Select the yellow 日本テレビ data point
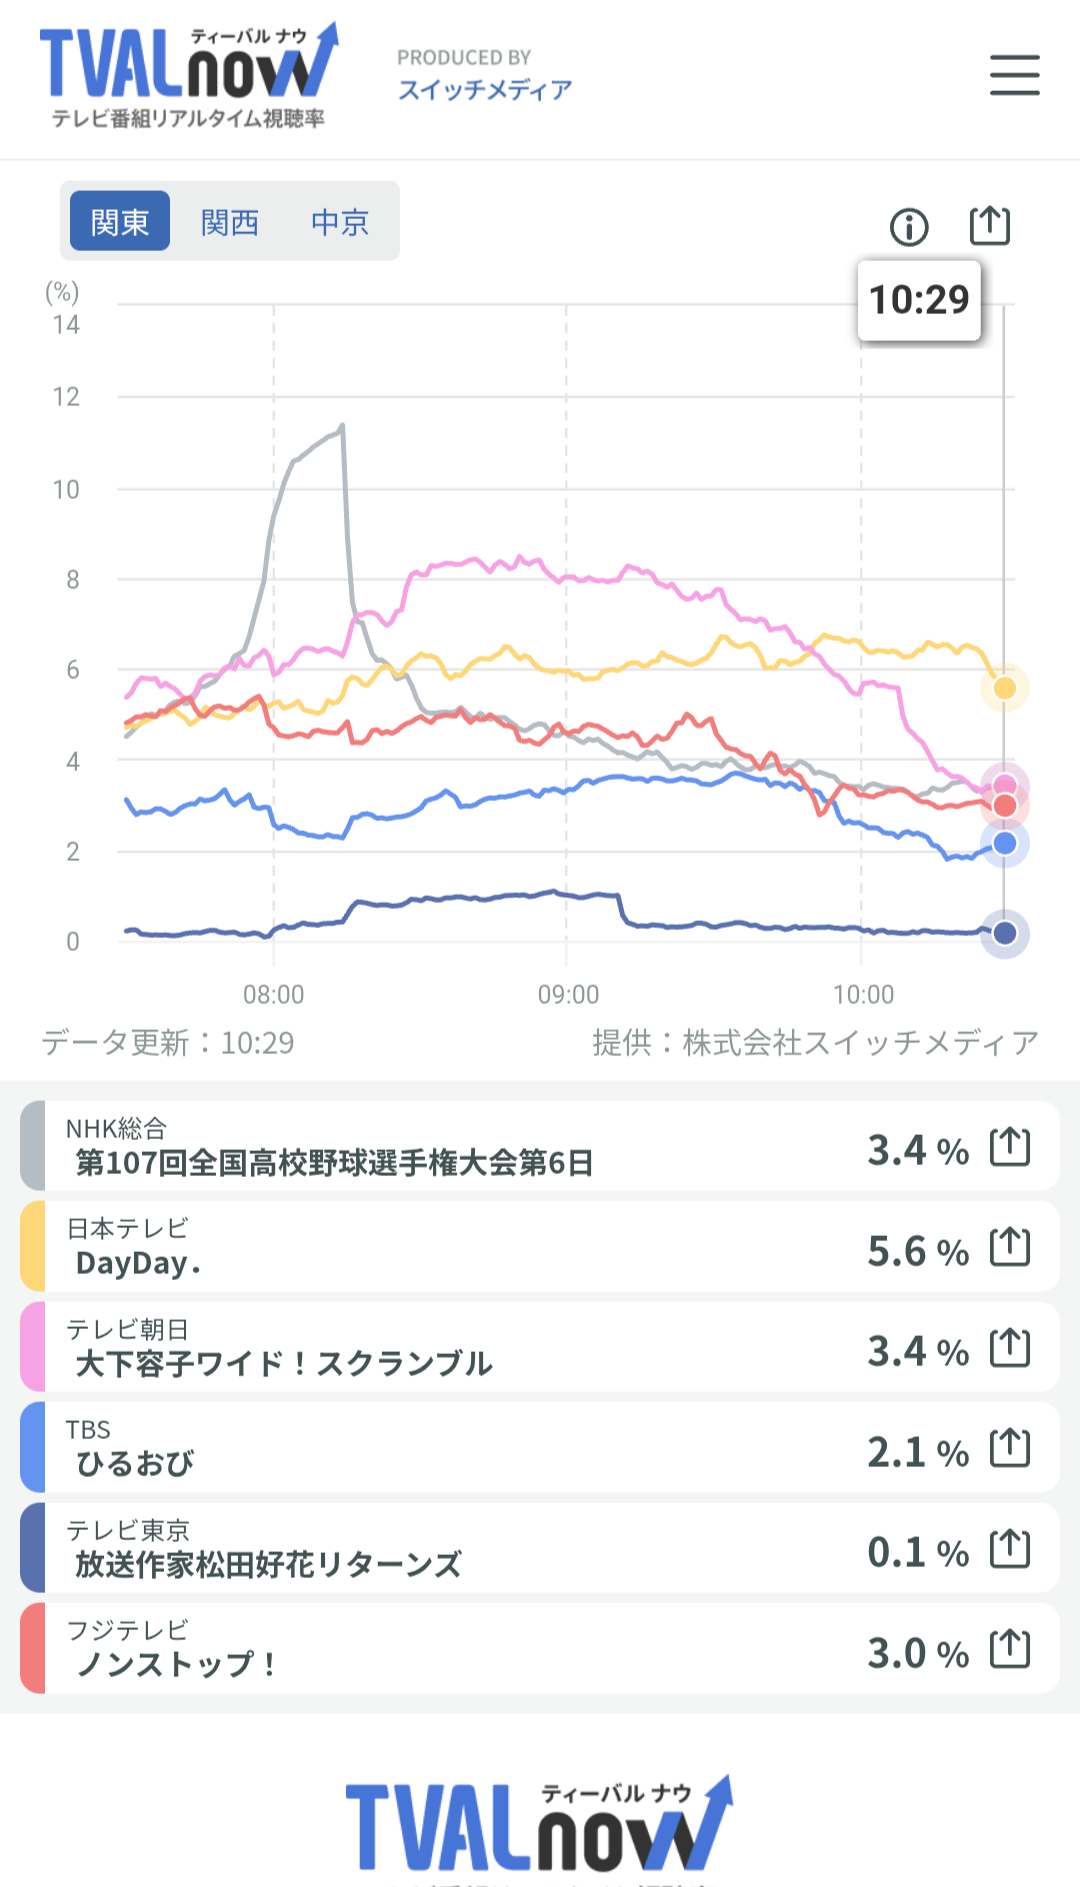1080x1887 pixels. coord(1005,688)
